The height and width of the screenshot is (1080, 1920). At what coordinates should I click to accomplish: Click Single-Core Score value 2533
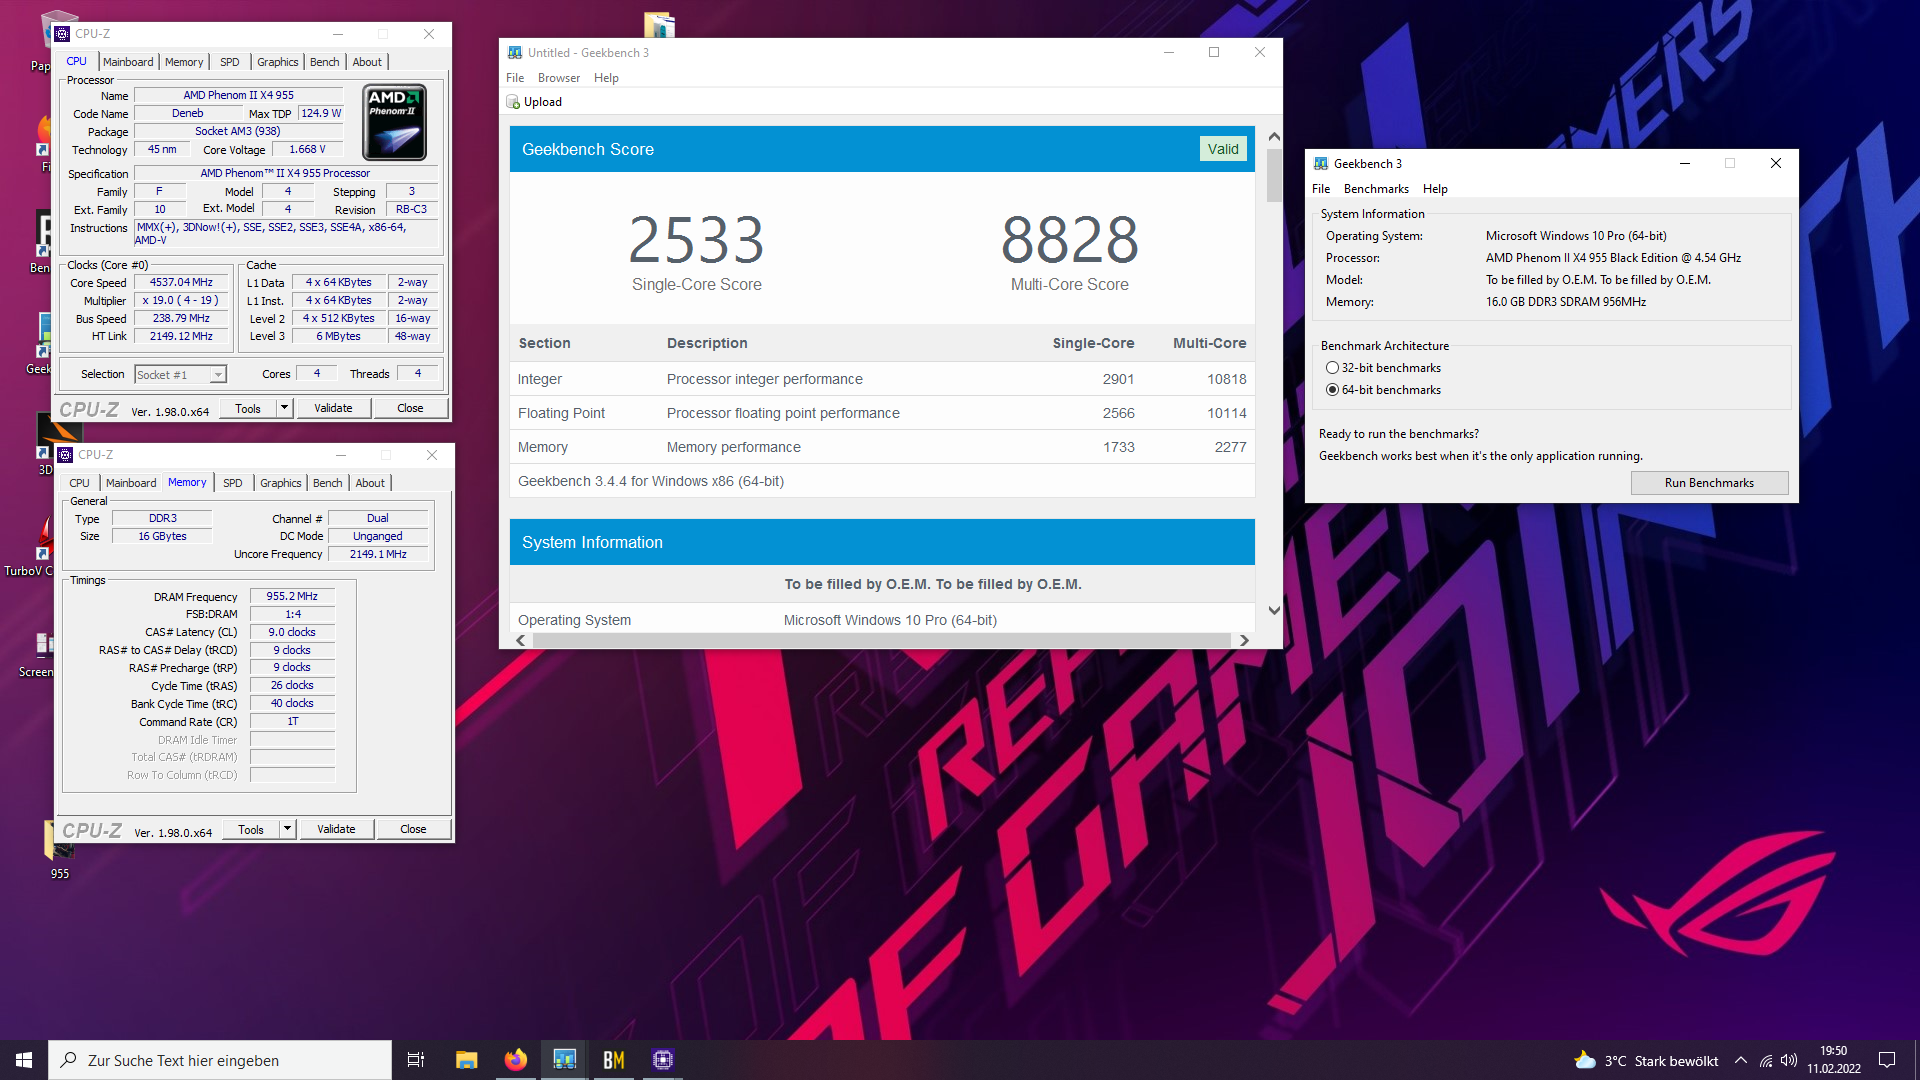pyautogui.click(x=697, y=240)
